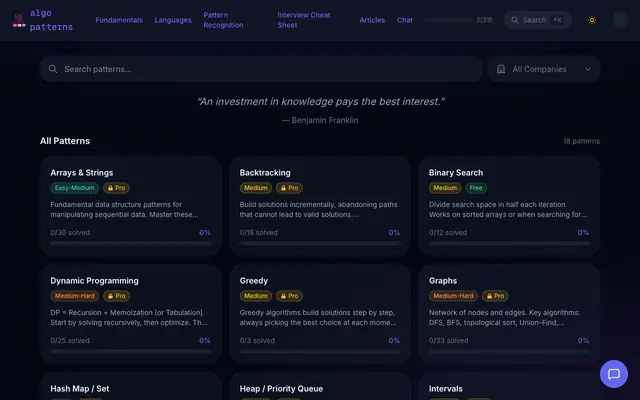Click the investment in knowledge quote
This screenshot has height=400, width=640.
[320, 102]
